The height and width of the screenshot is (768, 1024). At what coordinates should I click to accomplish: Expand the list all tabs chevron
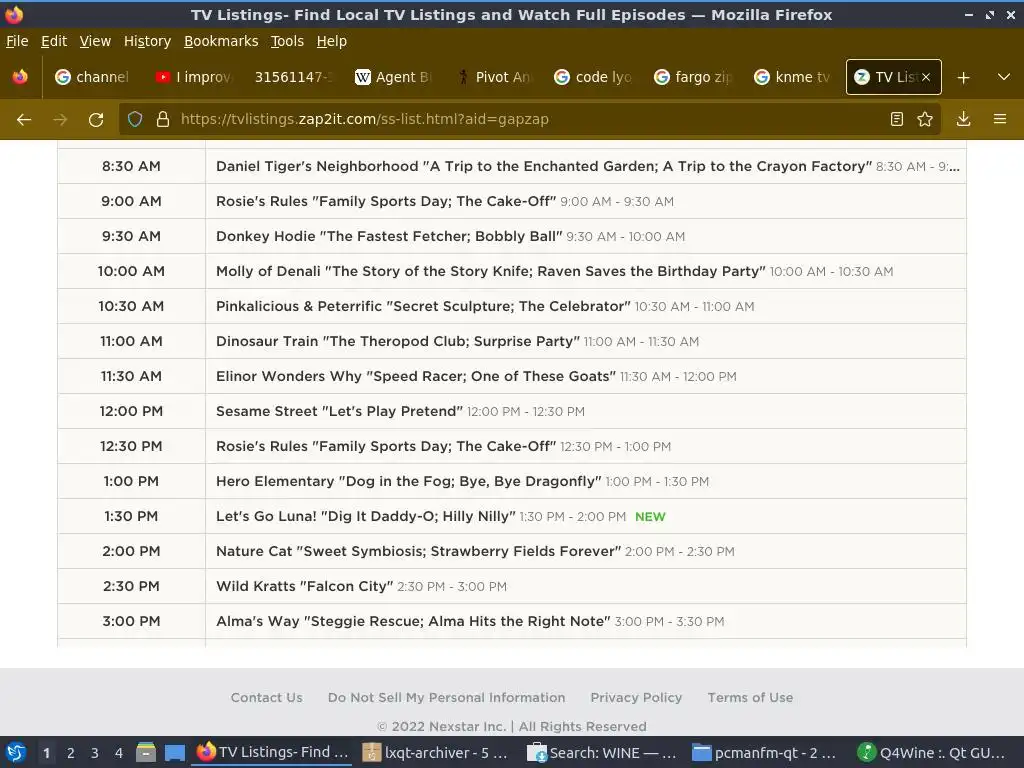point(1004,77)
